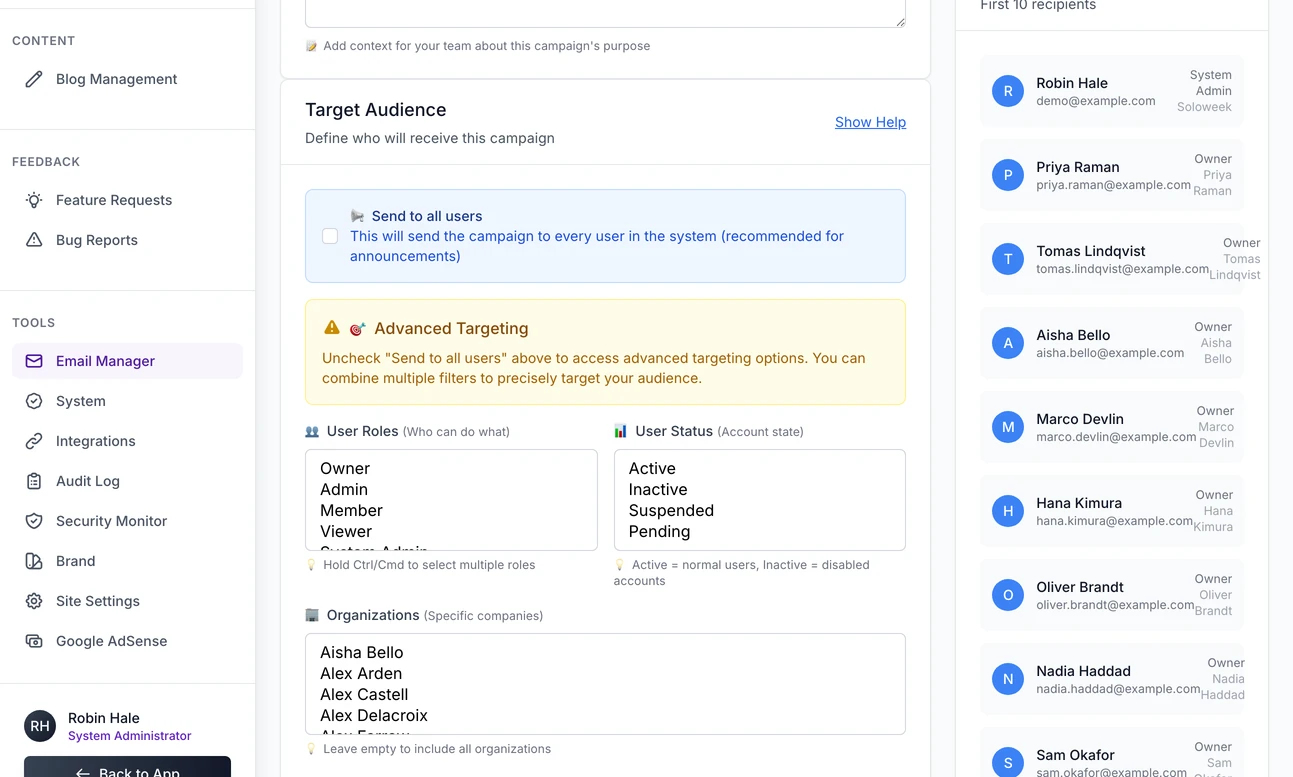Click Marco Devlin recipient card
The width and height of the screenshot is (1293, 777).
1112,427
